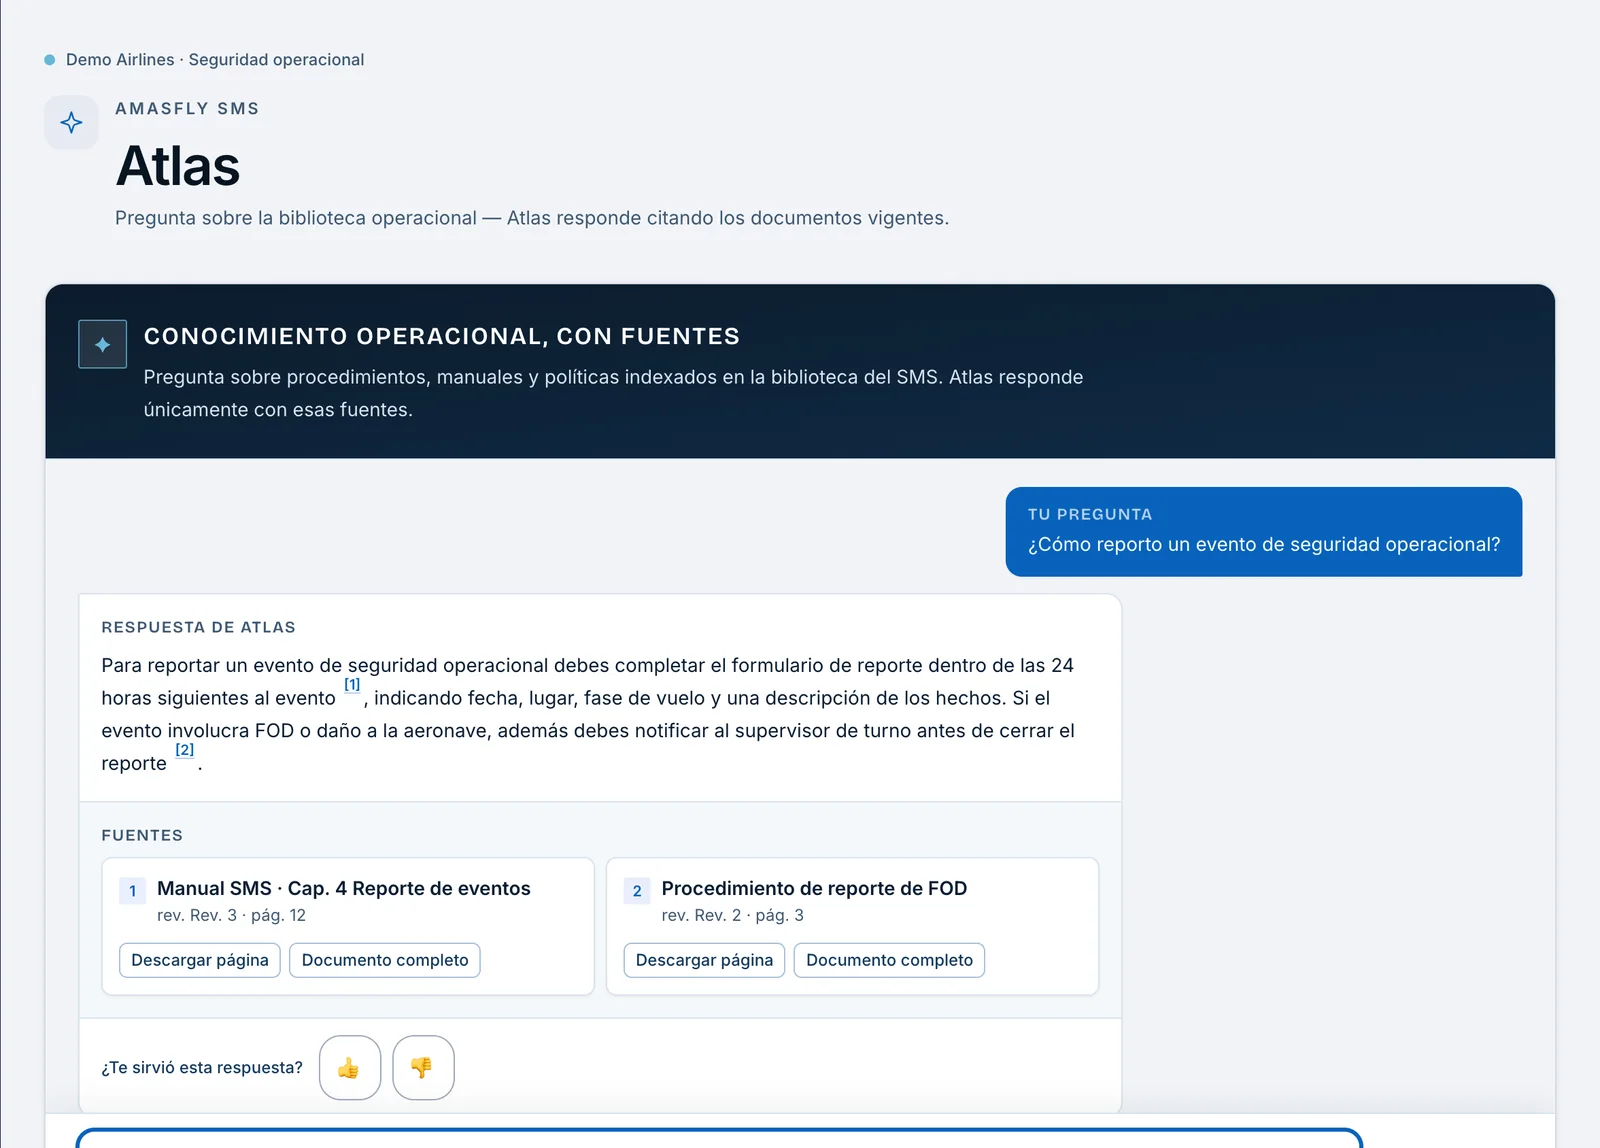This screenshot has height=1148, width=1600.
Task: Click the thumbs up feedback button
Action: pos(350,1067)
